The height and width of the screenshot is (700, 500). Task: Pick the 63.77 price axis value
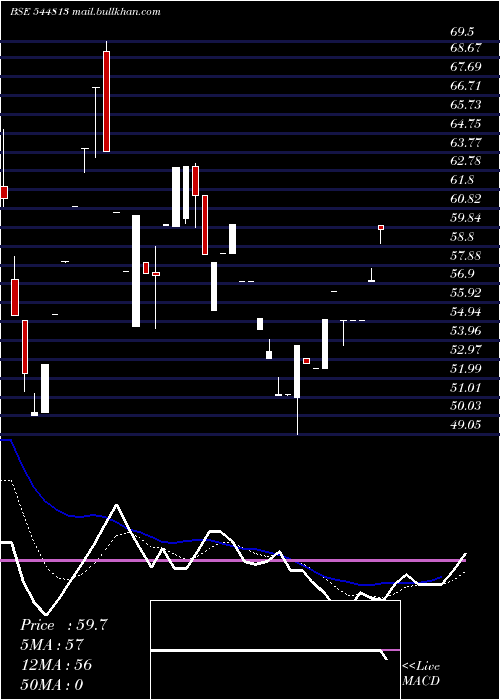pyautogui.click(x=466, y=142)
